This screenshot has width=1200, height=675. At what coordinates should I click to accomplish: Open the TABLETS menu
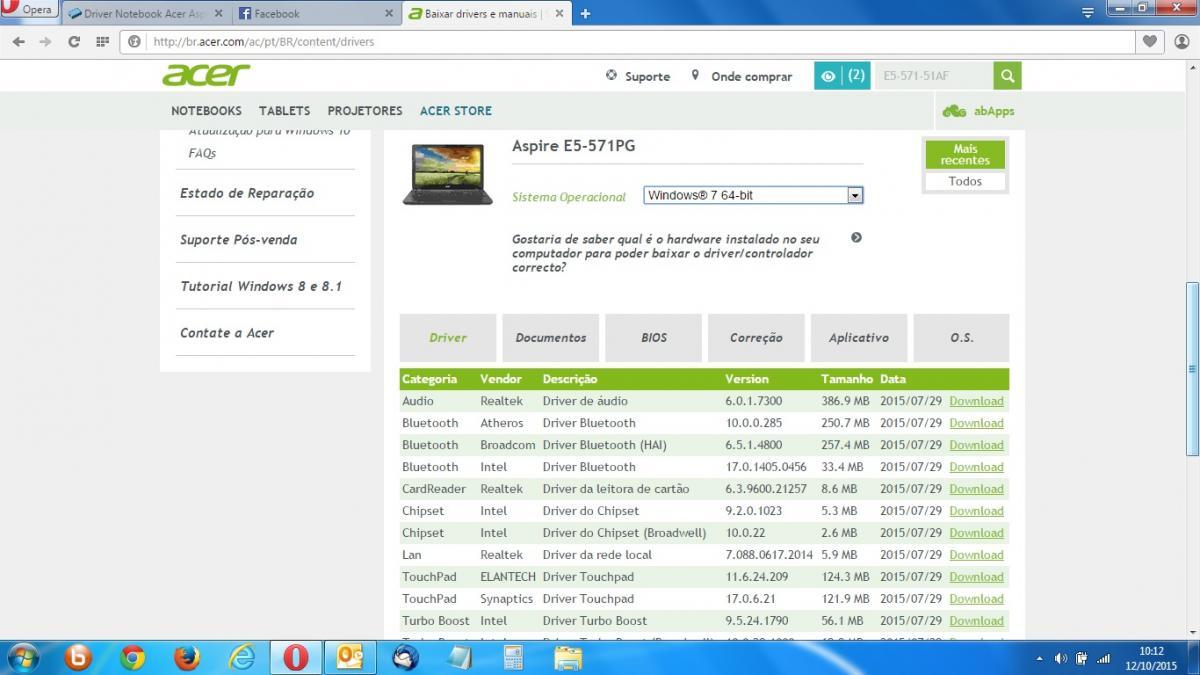click(x=284, y=111)
